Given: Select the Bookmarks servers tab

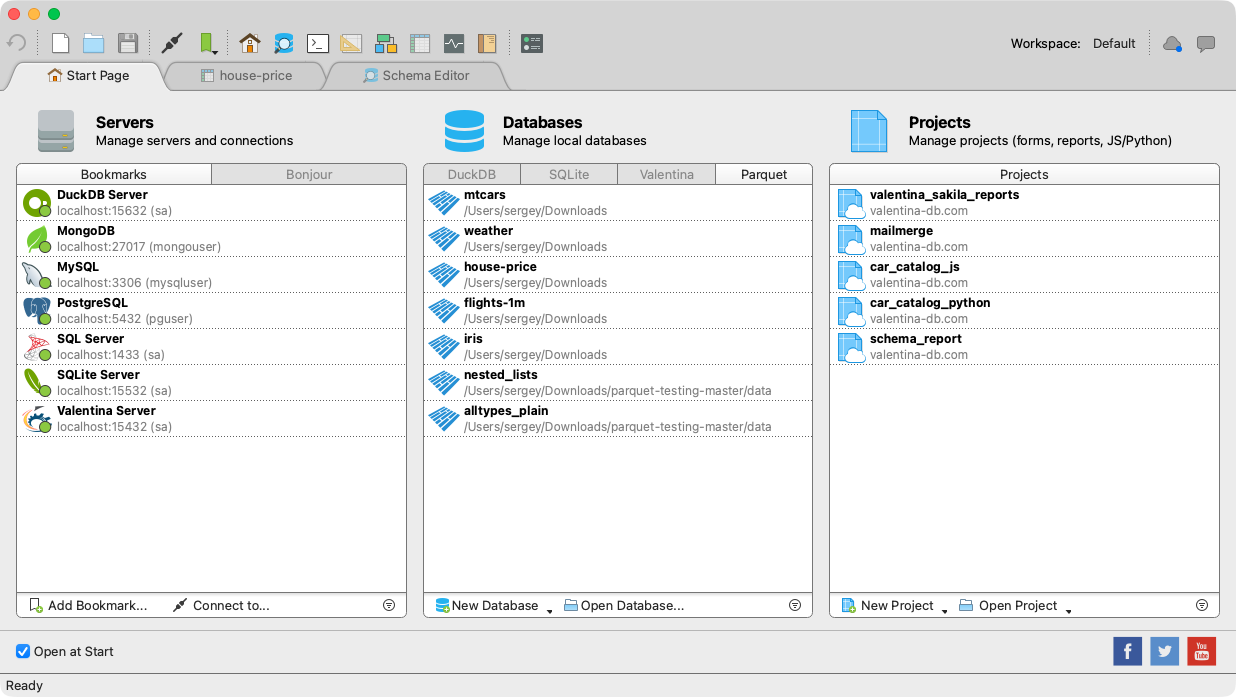Looking at the screenshot, I should coord(114,174).
